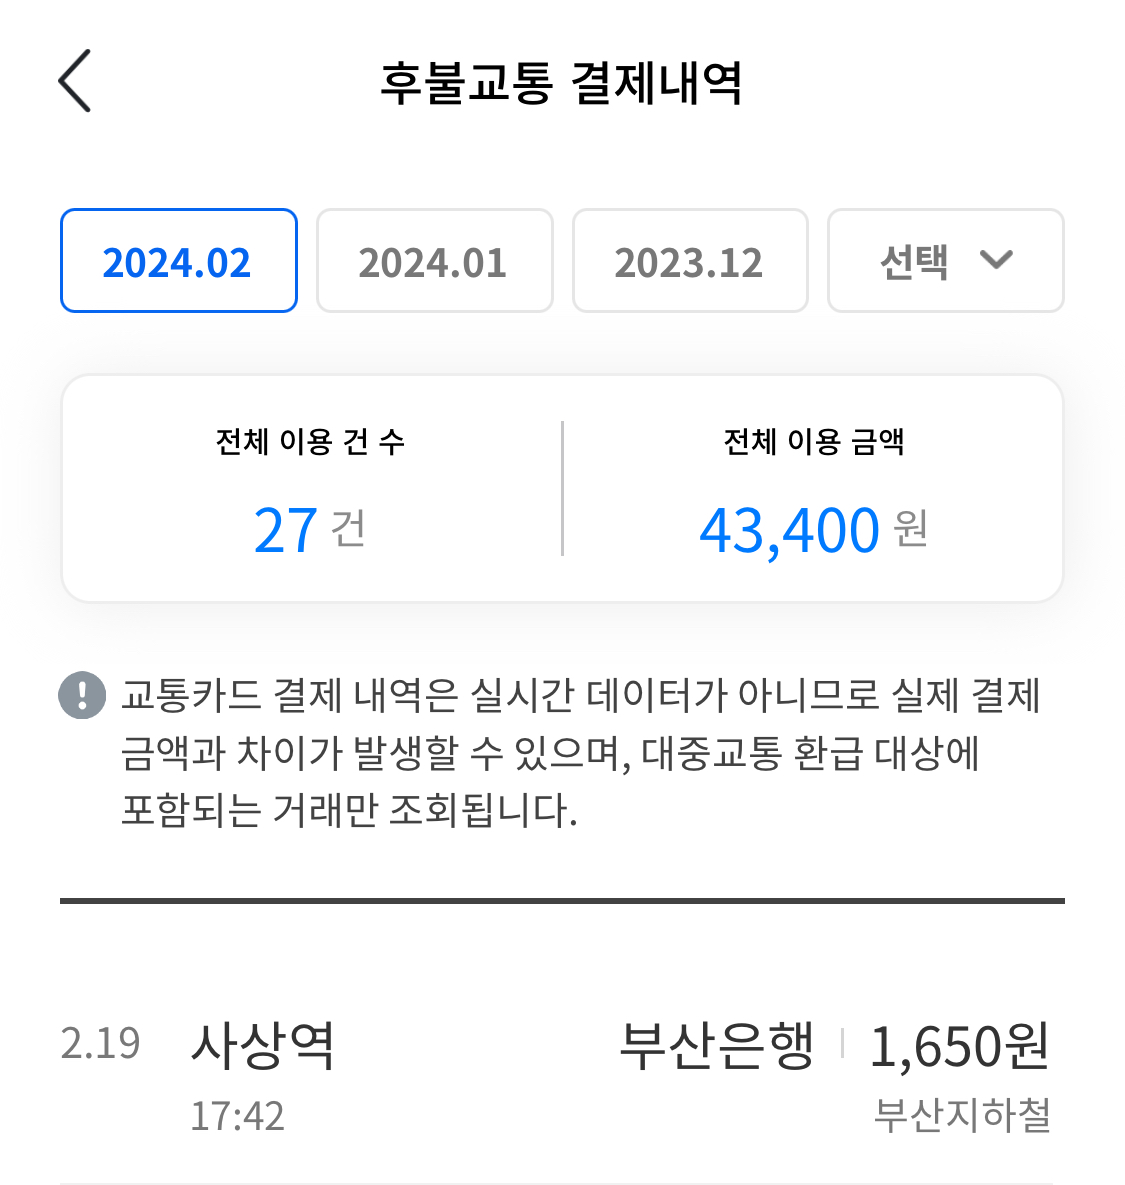Select the 2024.02 month tab
The image size is (1125, 1185).
(178, 262)
